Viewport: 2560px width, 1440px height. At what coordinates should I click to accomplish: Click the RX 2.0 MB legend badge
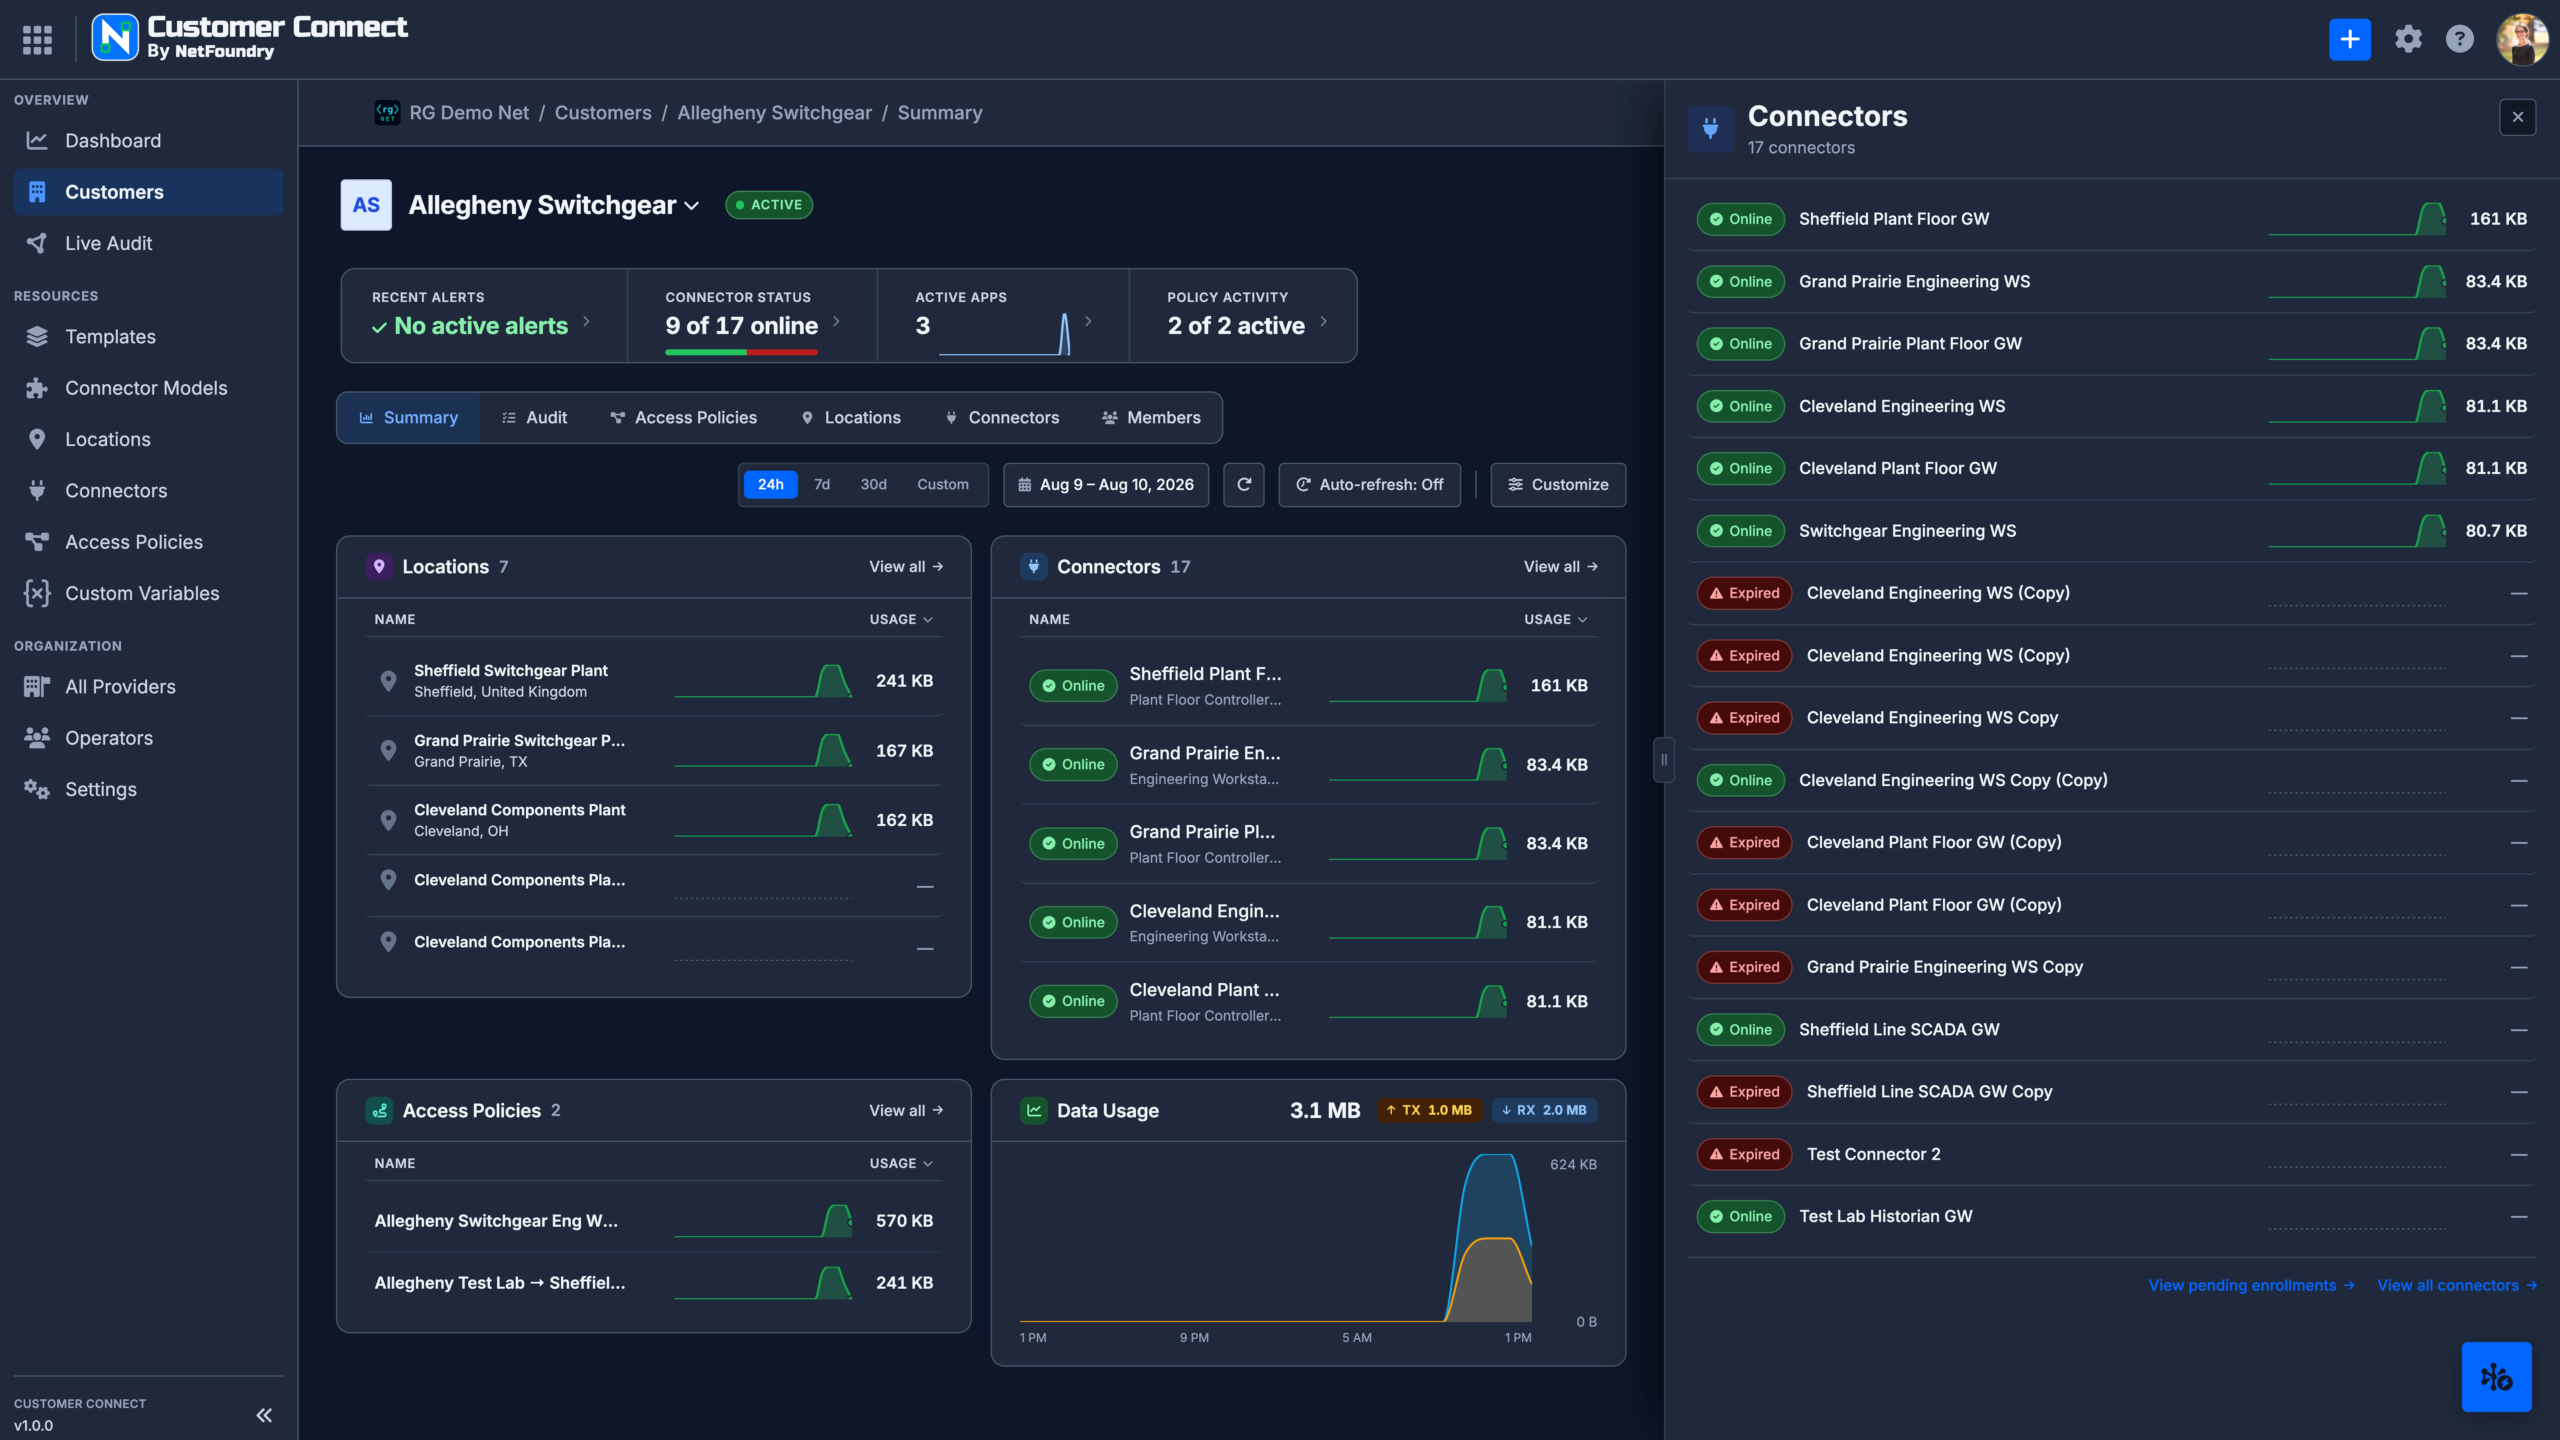pyautogui.click(x=1544, y=1111)
